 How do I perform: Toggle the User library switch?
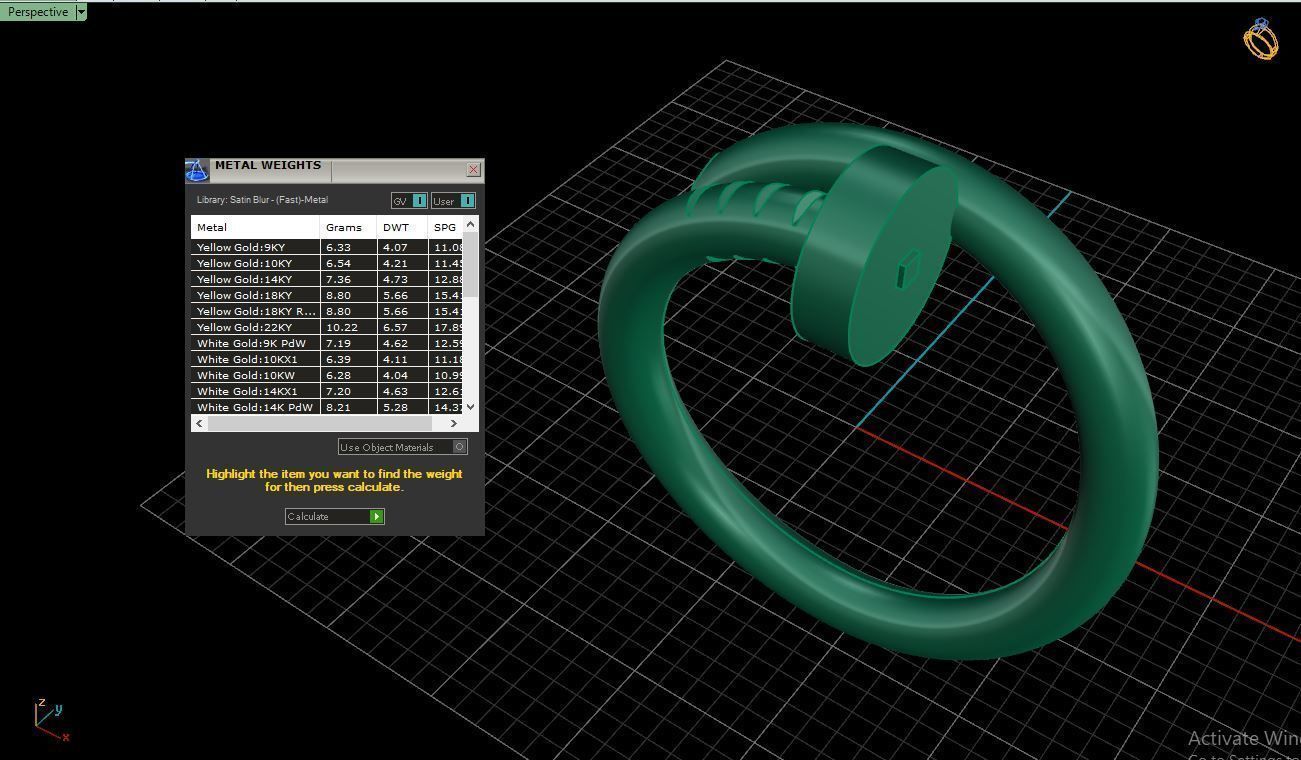pos(453,201)
